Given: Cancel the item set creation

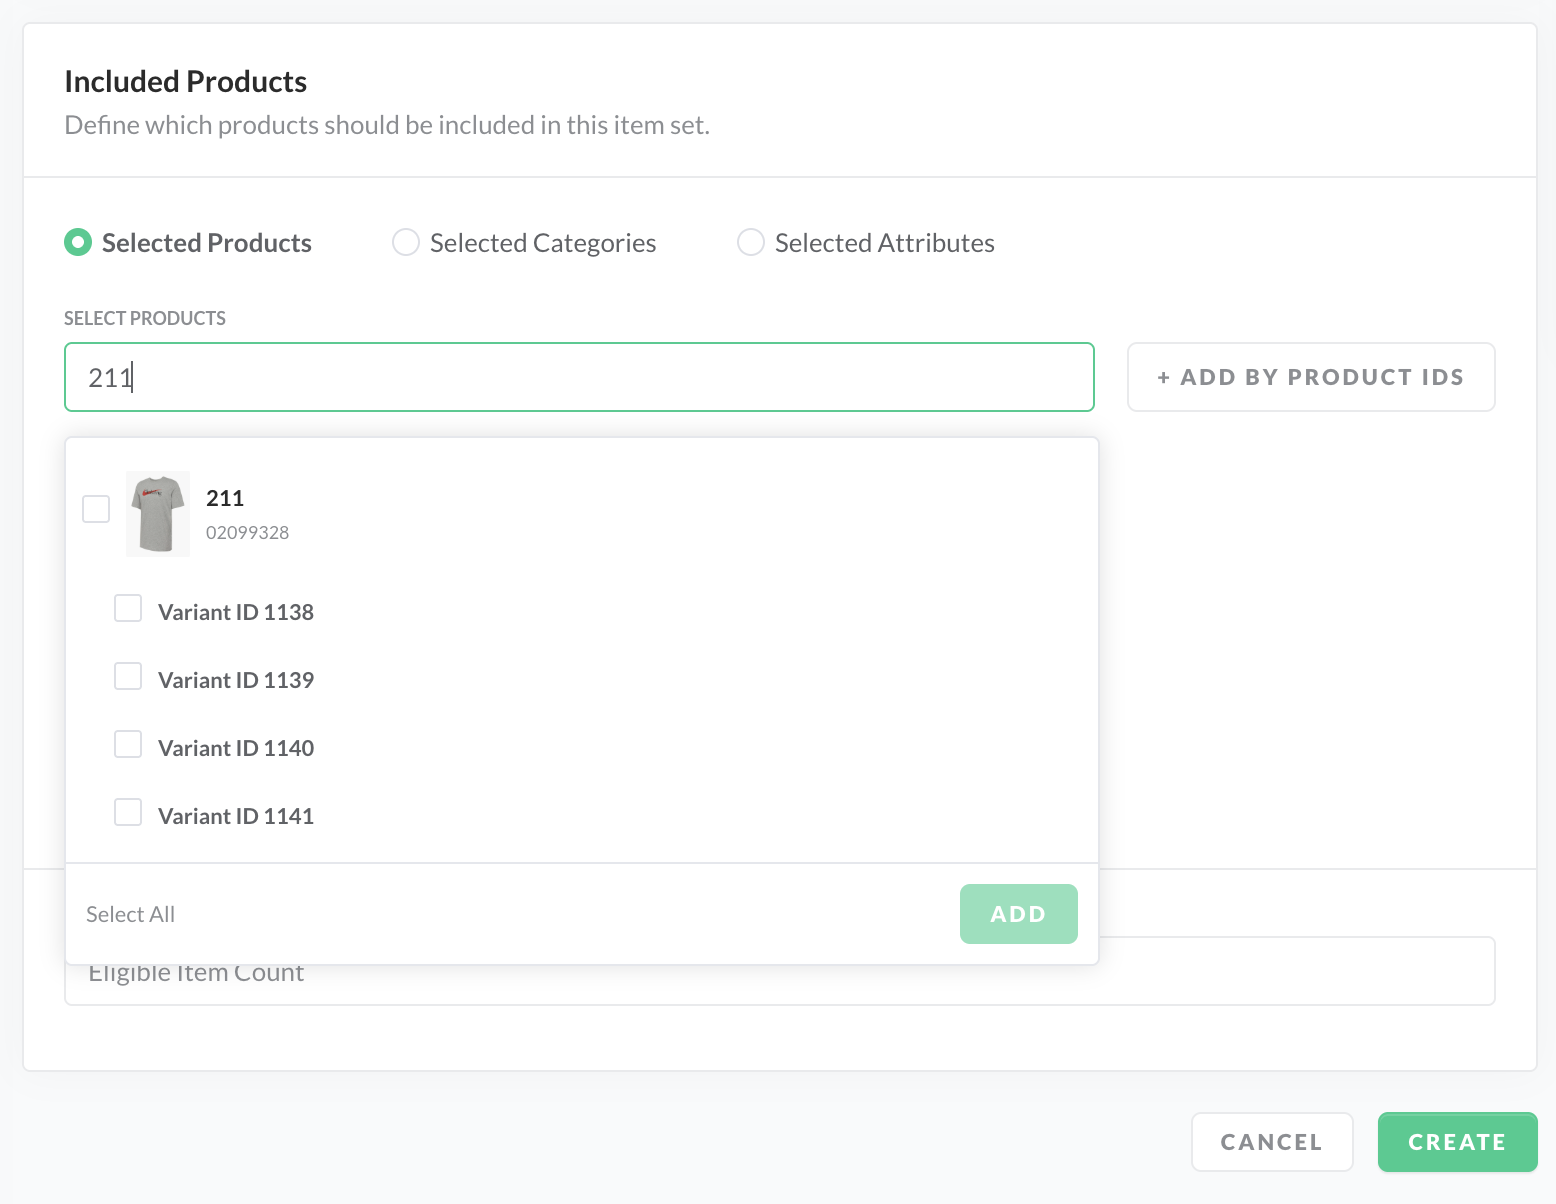Looking at the screenshot, I should point(1271,1142).
